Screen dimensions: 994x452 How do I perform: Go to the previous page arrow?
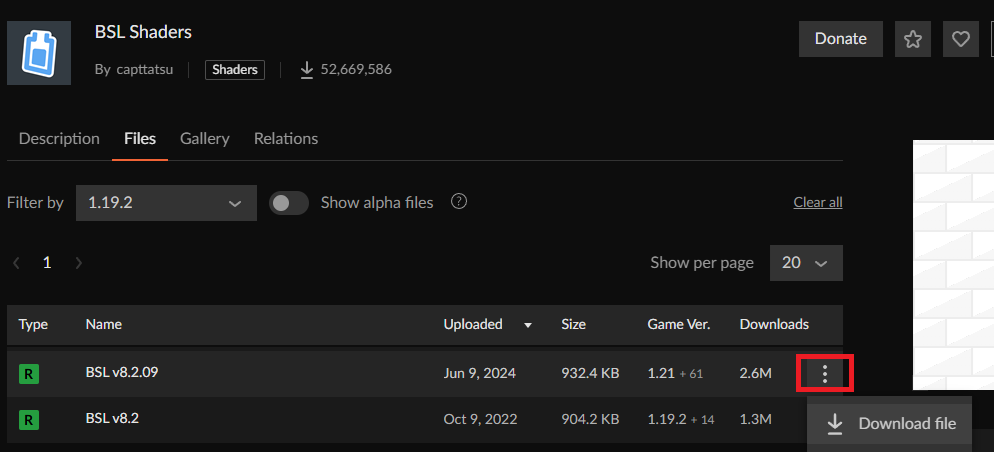pyautogui.click(x=16, y=263)
